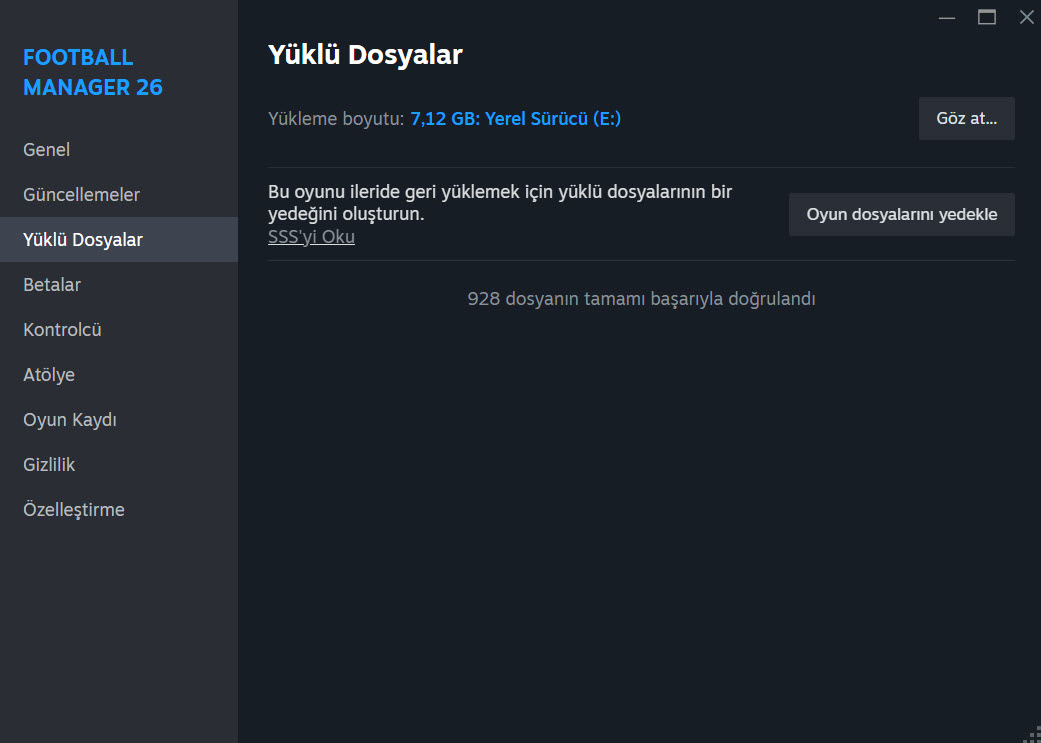Viewport: 1041px width, 743px height.
Task: Open the Kontrolcü settings tab
Action: point(63,330)
